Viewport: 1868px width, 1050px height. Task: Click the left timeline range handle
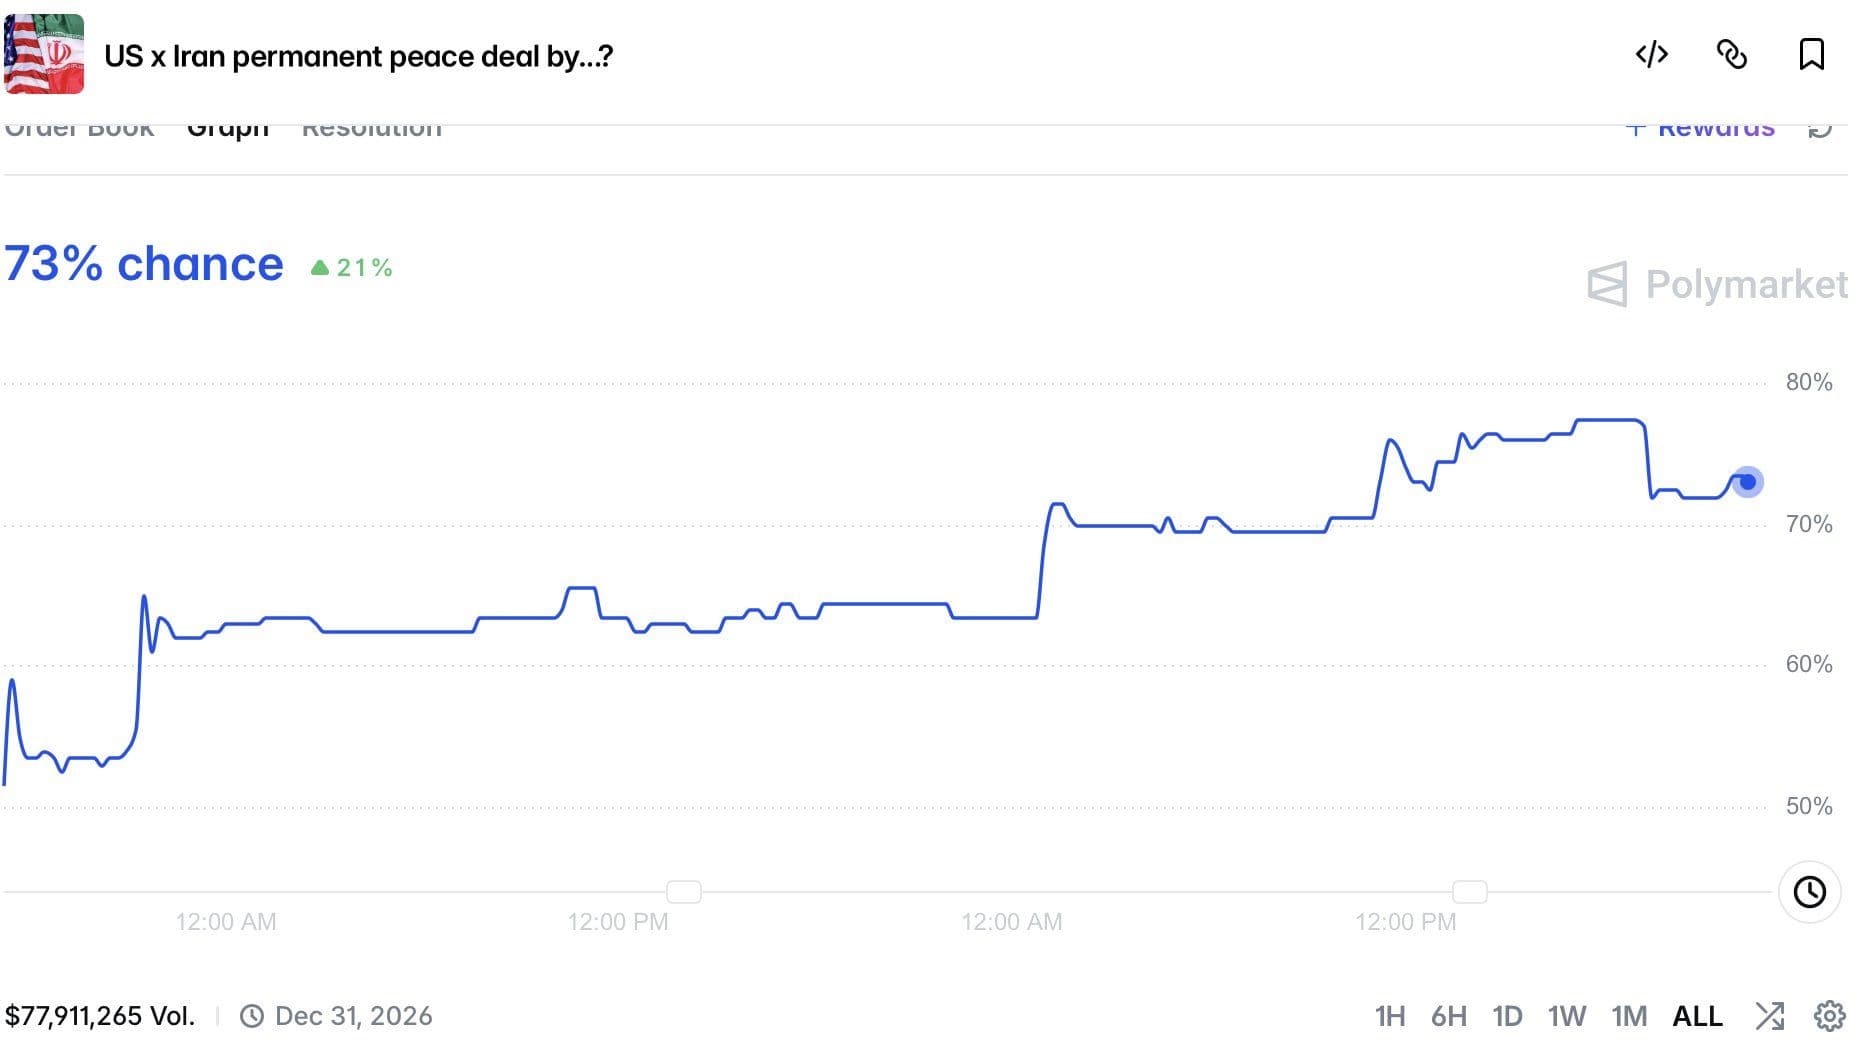pyautogui.click(x=684, y=891)
